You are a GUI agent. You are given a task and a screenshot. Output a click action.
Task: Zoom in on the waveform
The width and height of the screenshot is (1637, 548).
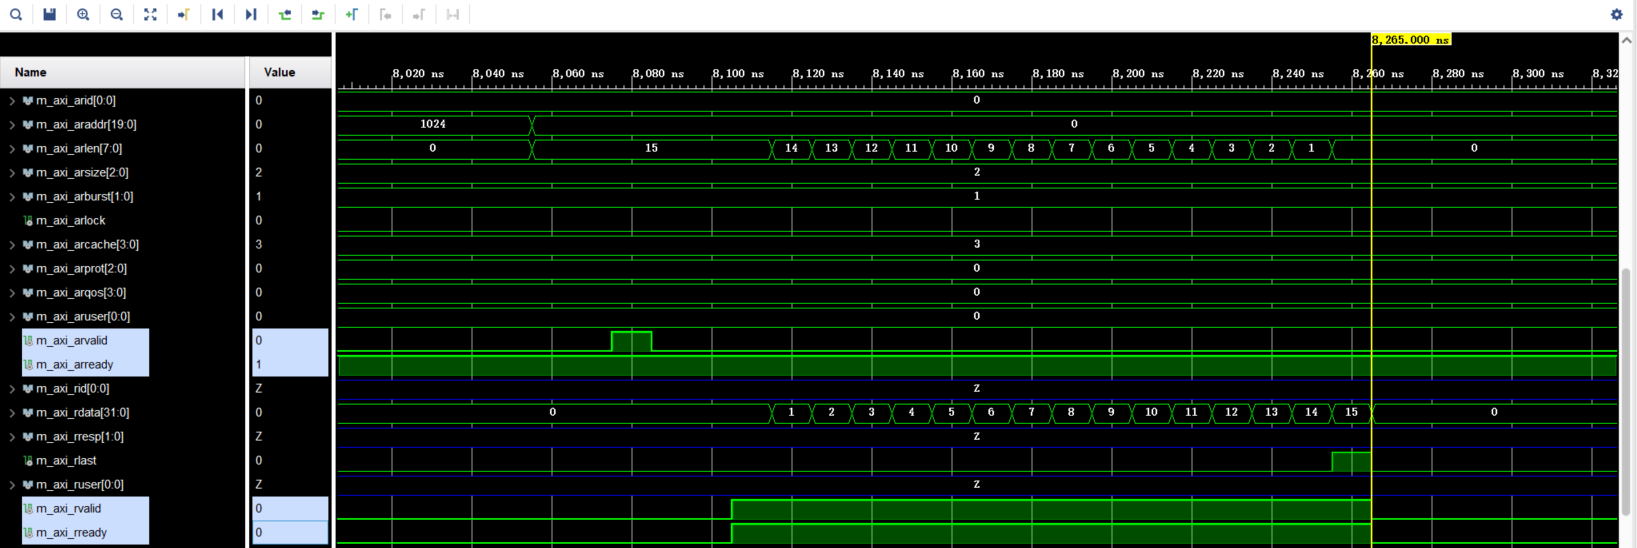(83, 14)
